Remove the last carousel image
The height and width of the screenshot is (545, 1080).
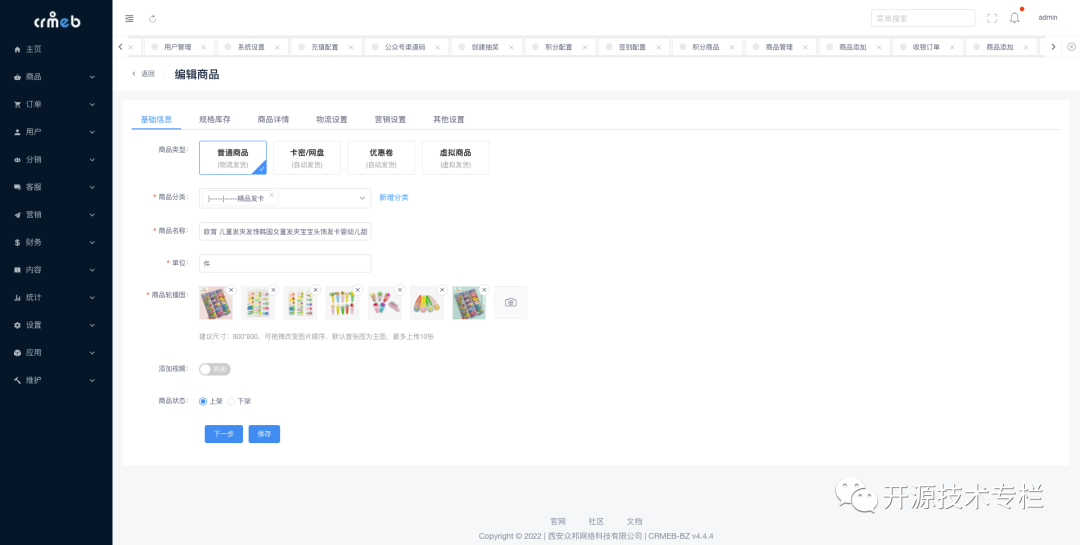pyautogui.click(x=484, y=290)
